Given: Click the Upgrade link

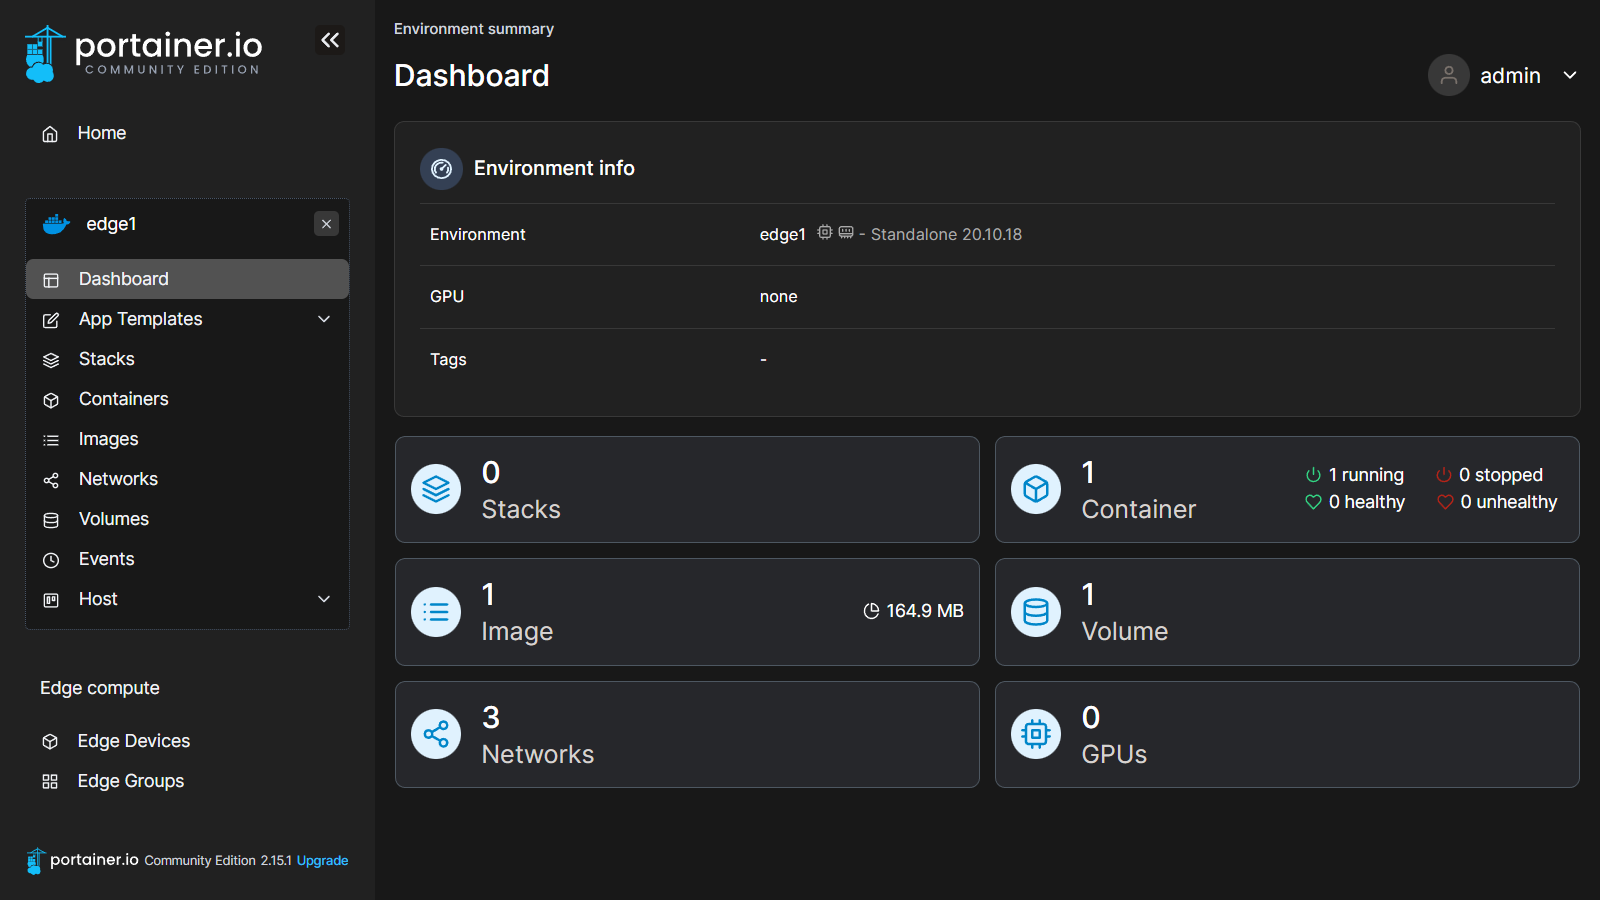Looking at the screenshot, I should pos(322,860).
